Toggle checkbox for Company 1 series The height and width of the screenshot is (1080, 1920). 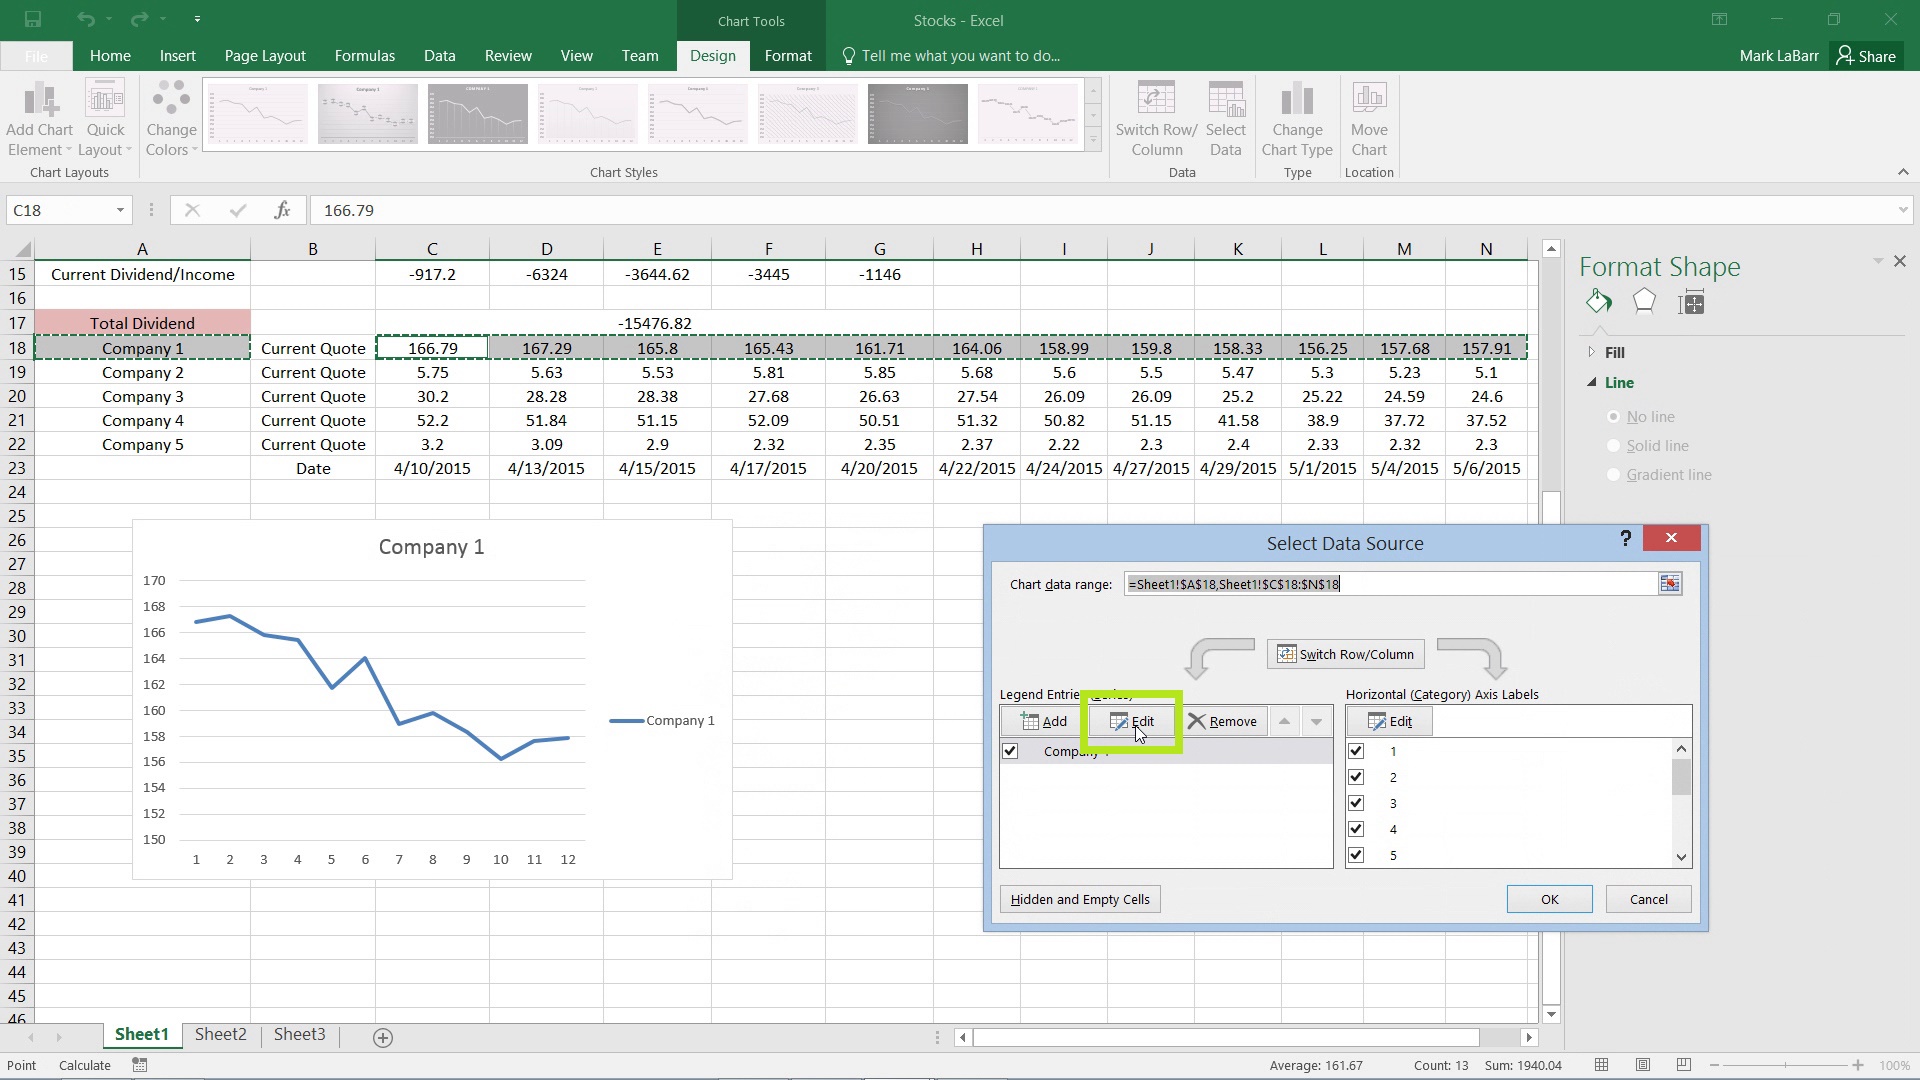(x=1011, y=750)
